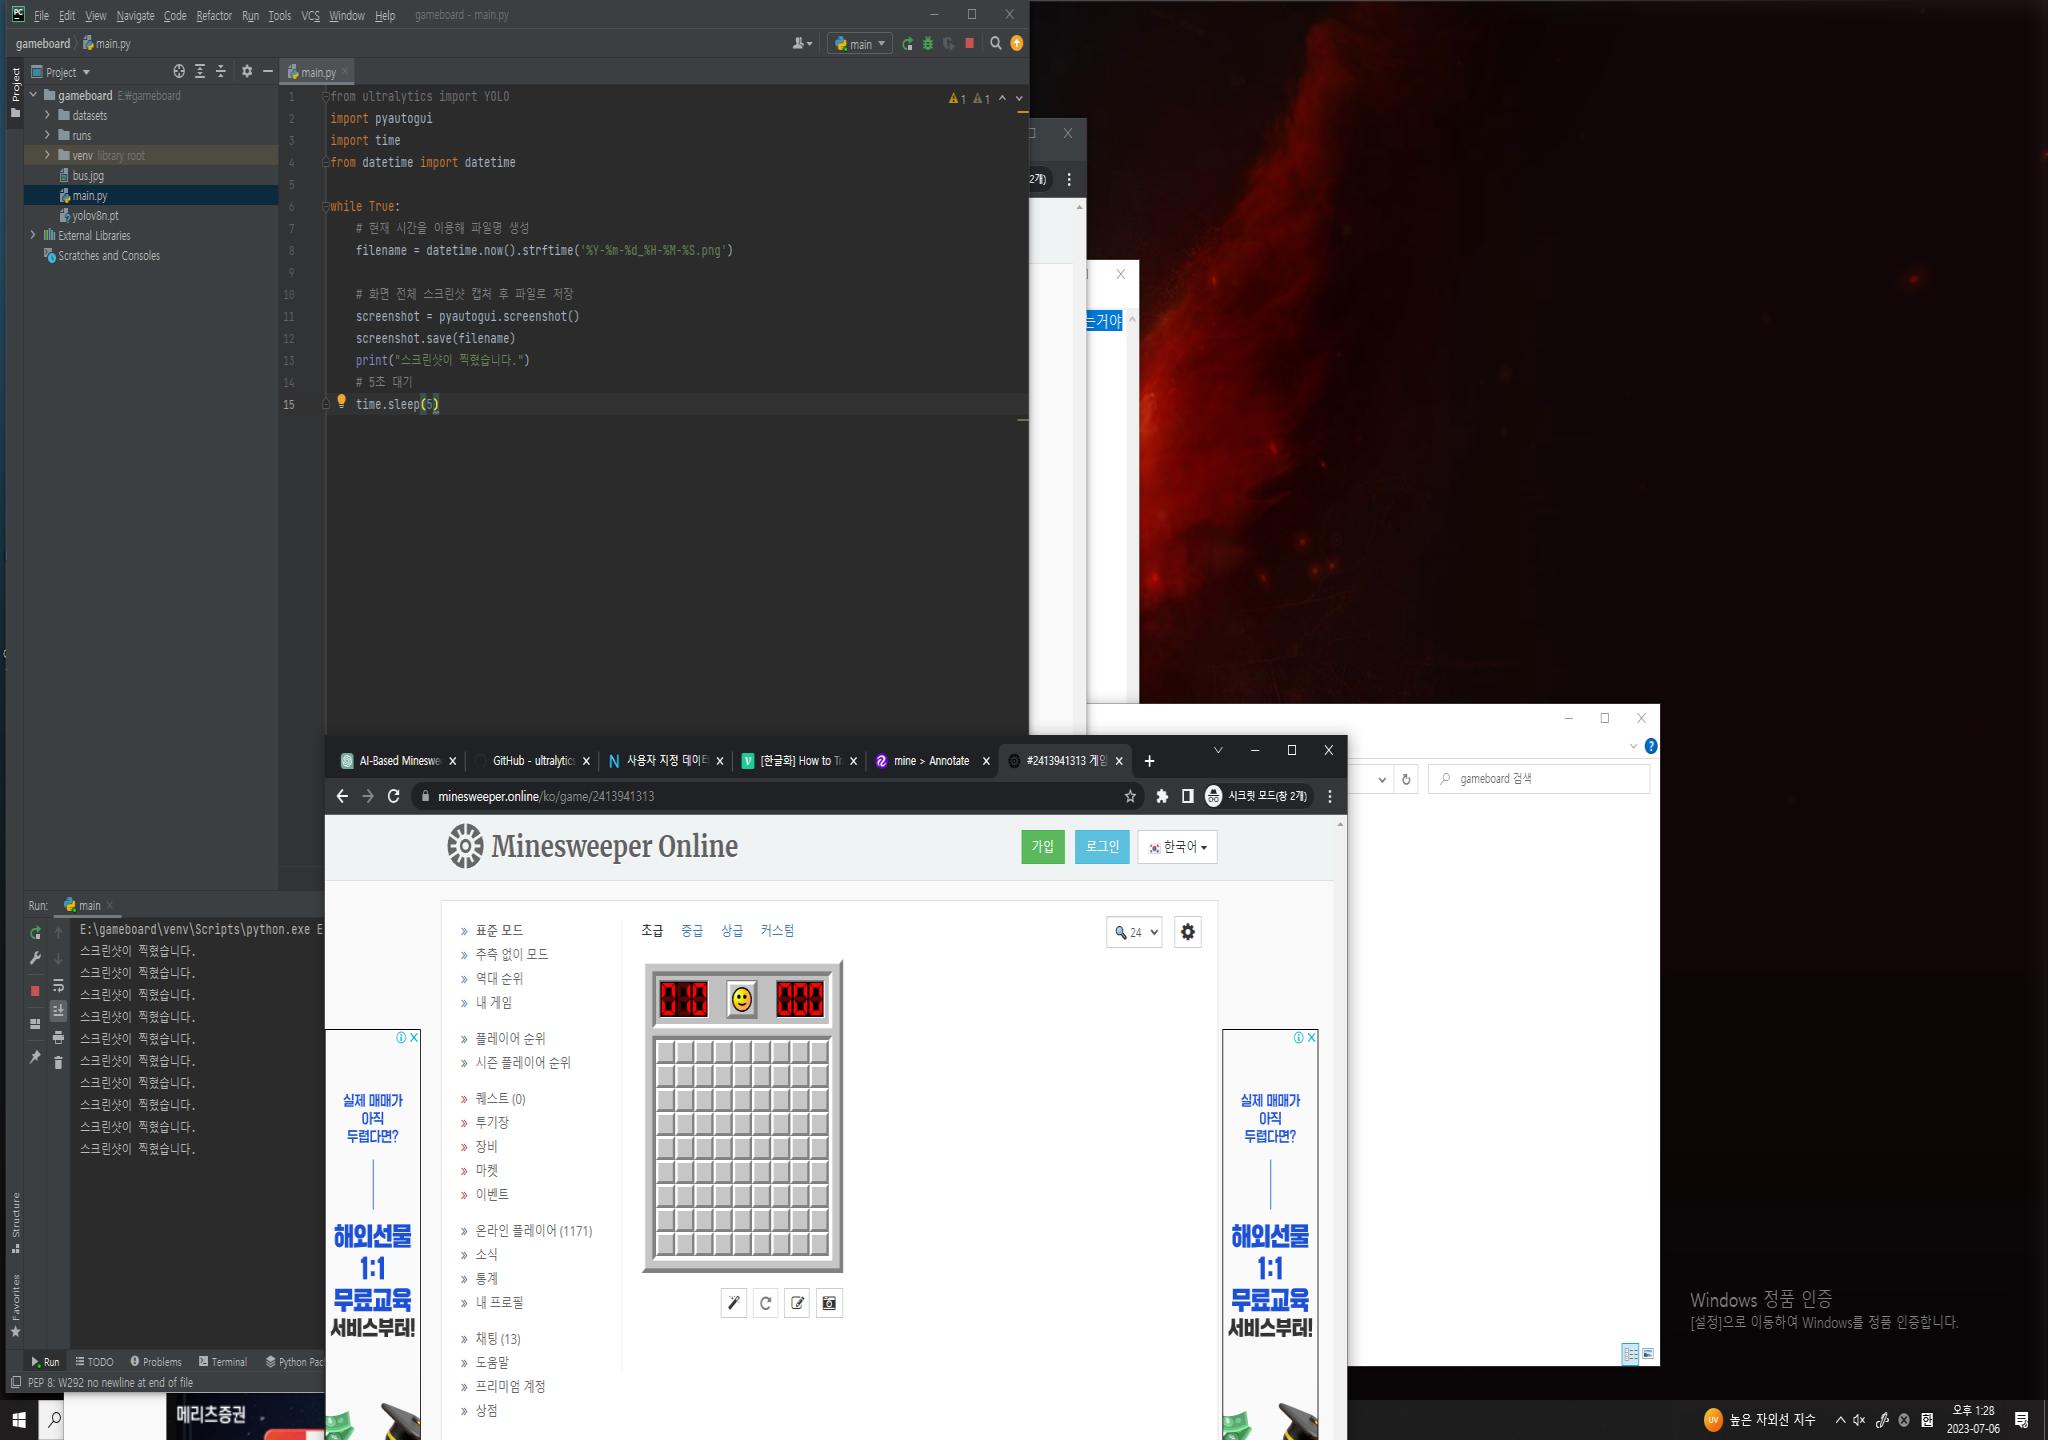Screen dimensions: 2048x1440
Task: Open the VCS menu in PyCharm
Action: [x=310, y=16]
